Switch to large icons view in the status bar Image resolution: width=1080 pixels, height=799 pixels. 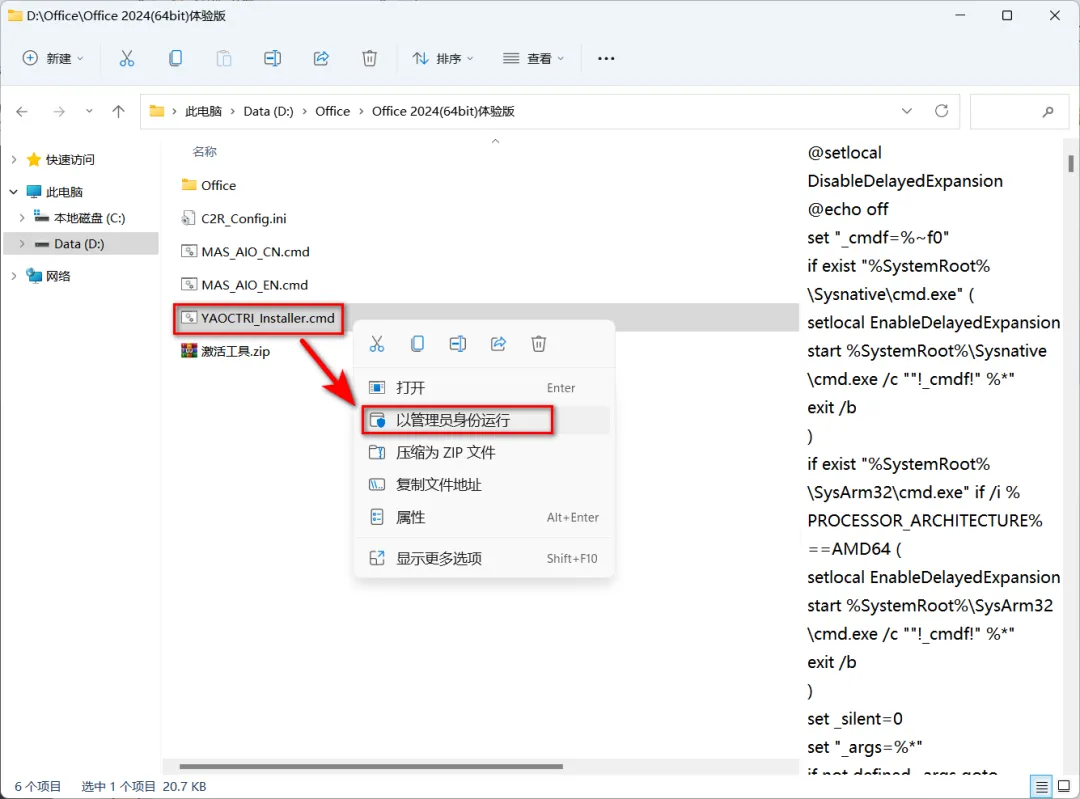point(1064,786)
